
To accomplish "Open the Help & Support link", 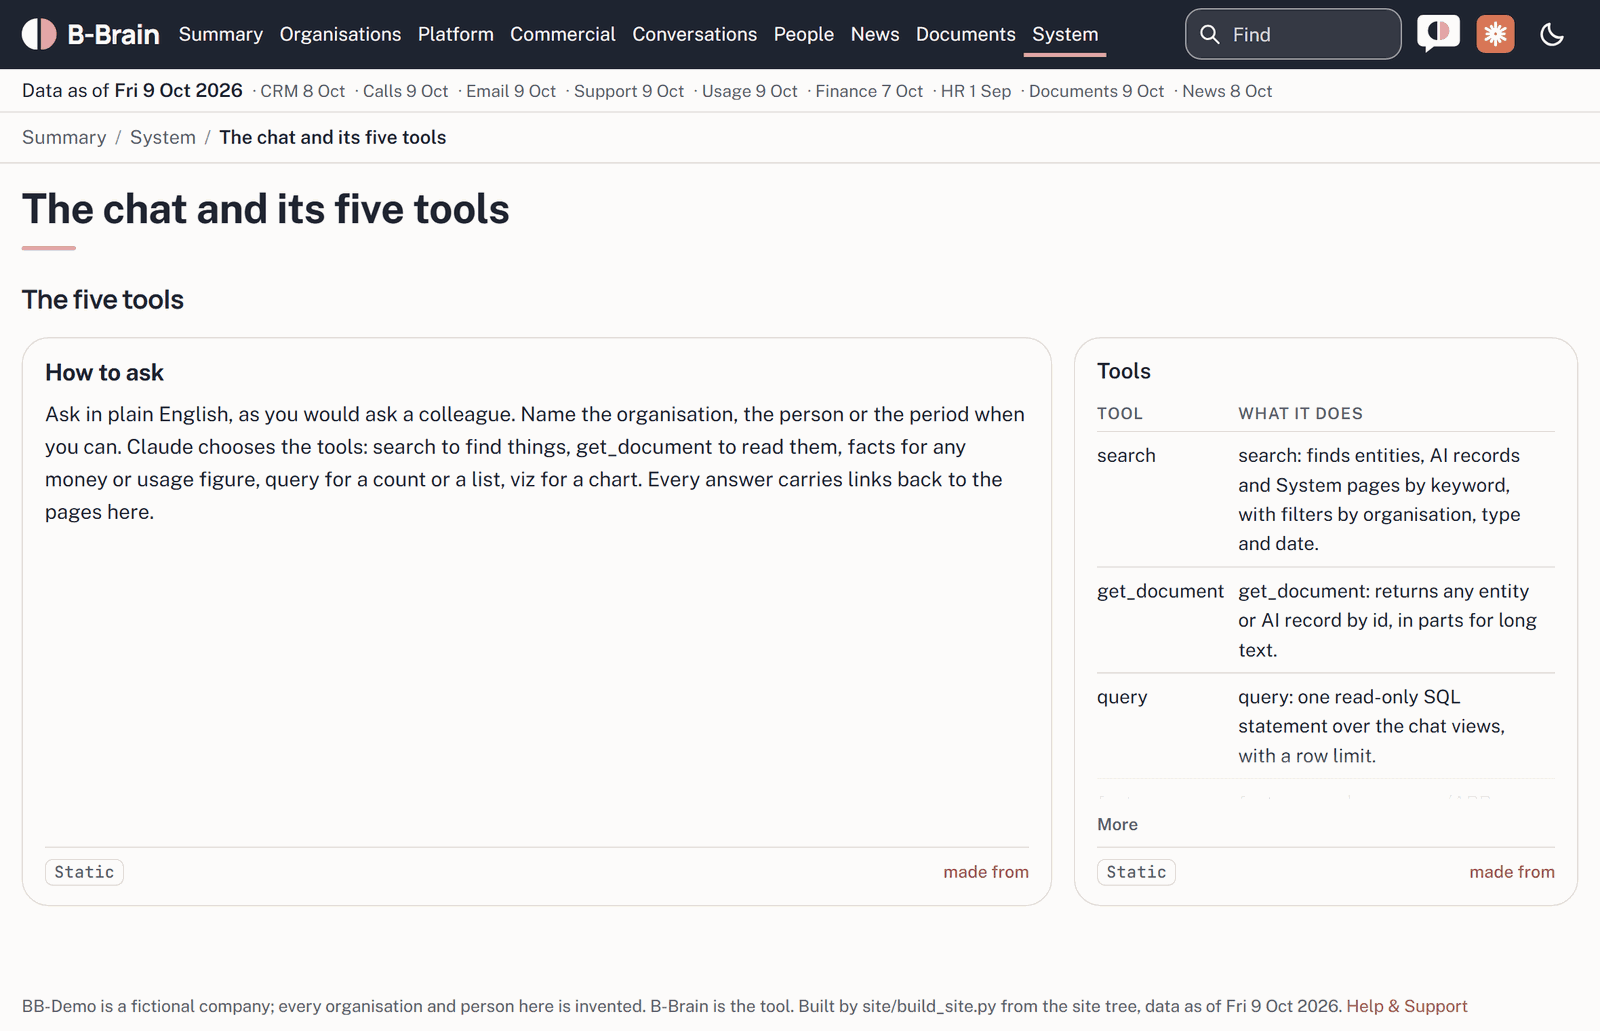I will pyautogui.click(x=1407, y=1006).
